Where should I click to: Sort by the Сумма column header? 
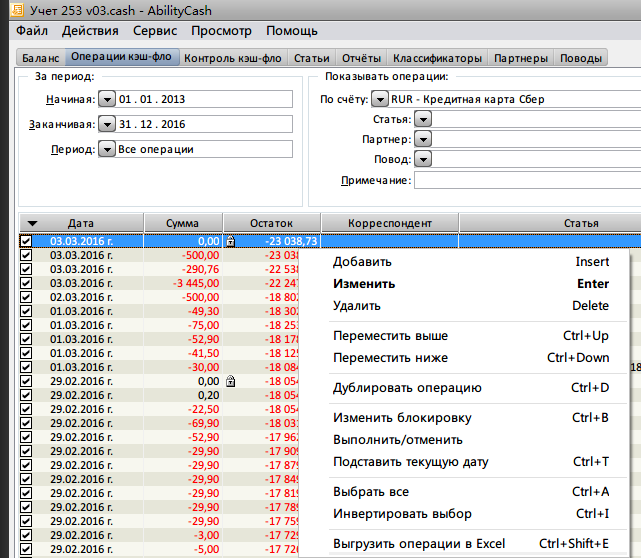coord(182,223)
